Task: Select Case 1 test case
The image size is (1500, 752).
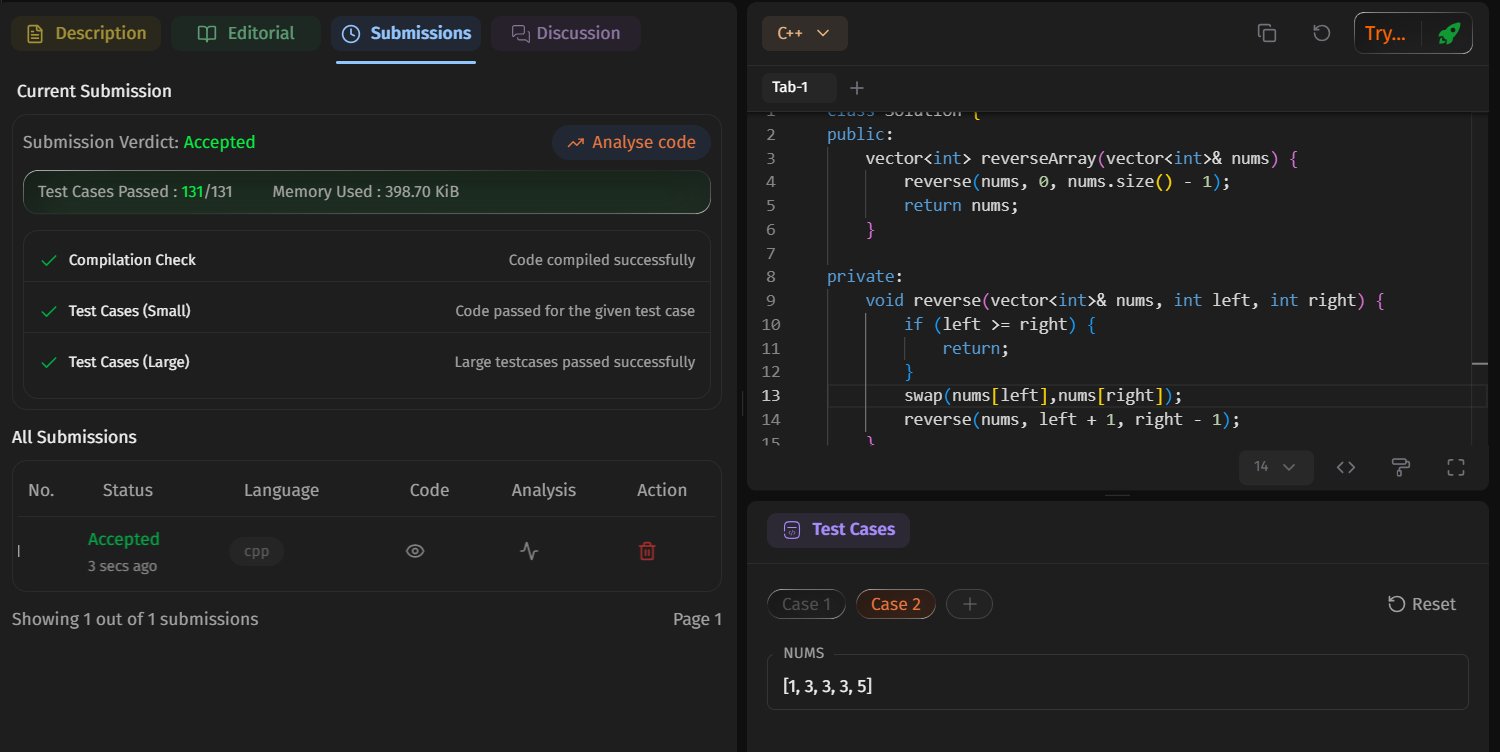Action: pos(806,604)
